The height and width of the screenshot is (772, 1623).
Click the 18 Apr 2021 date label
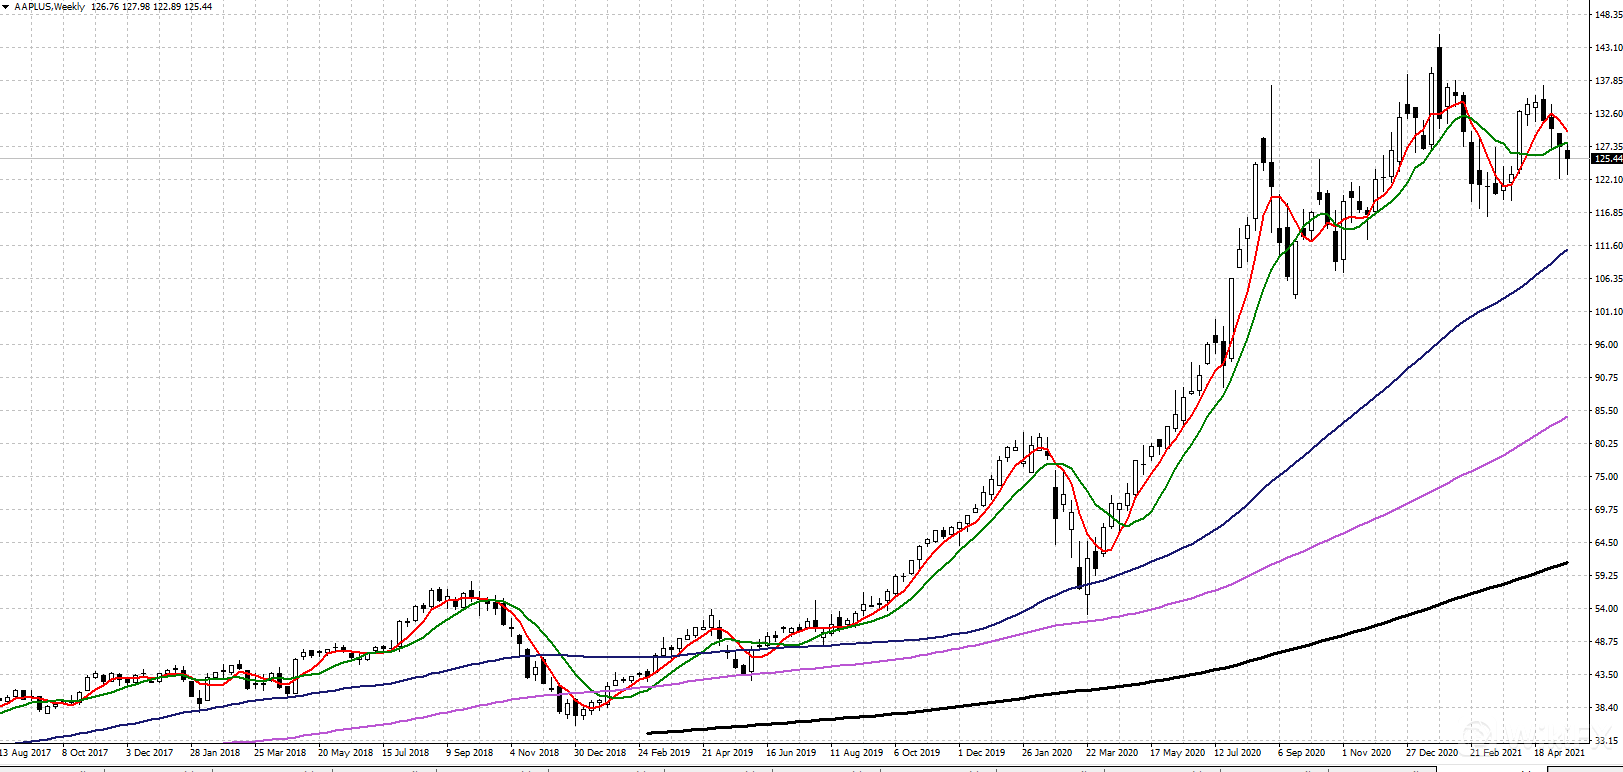pos(1559,752)
